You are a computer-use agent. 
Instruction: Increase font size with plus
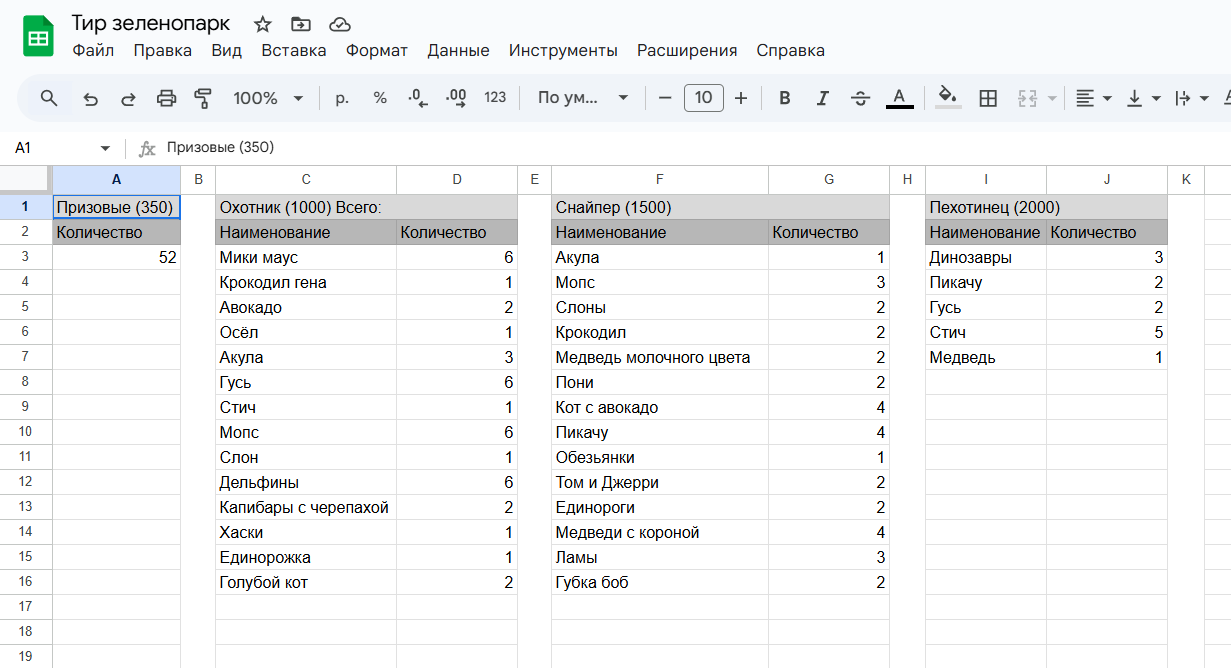pyautogui.click(x=741, y=98)
